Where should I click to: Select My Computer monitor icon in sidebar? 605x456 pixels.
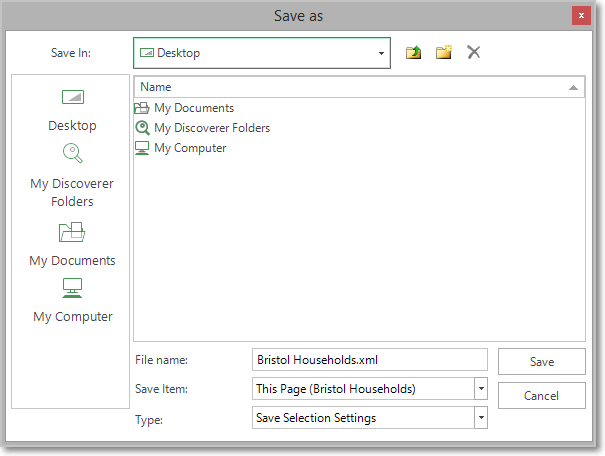coord(72,288)
